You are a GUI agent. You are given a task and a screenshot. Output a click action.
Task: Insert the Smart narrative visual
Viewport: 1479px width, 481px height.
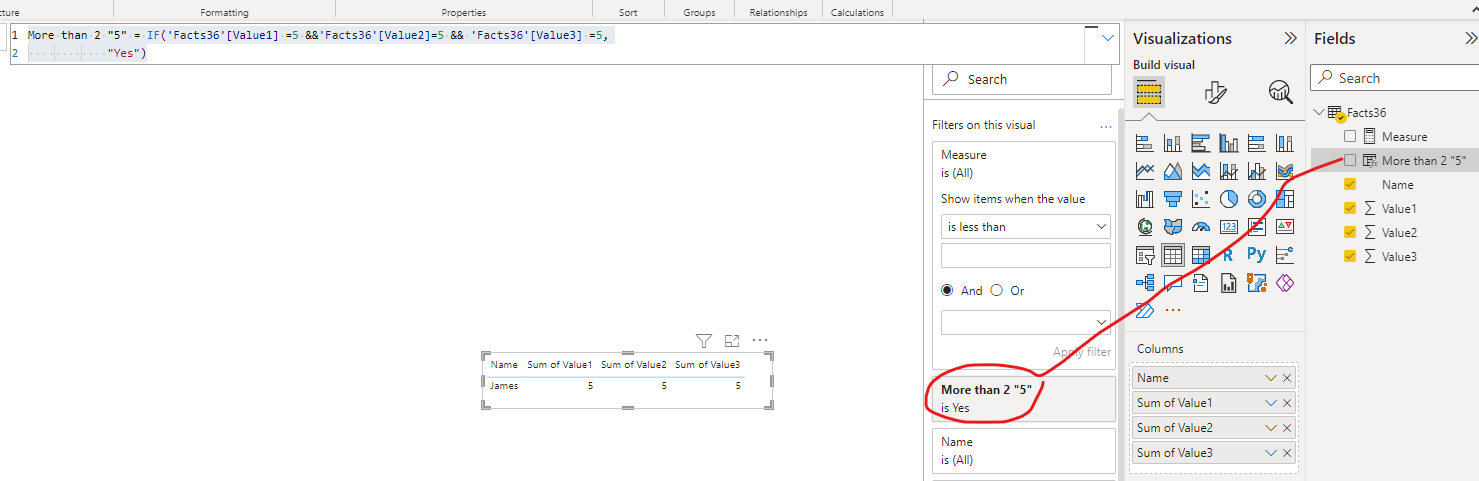click(1201, 283)
